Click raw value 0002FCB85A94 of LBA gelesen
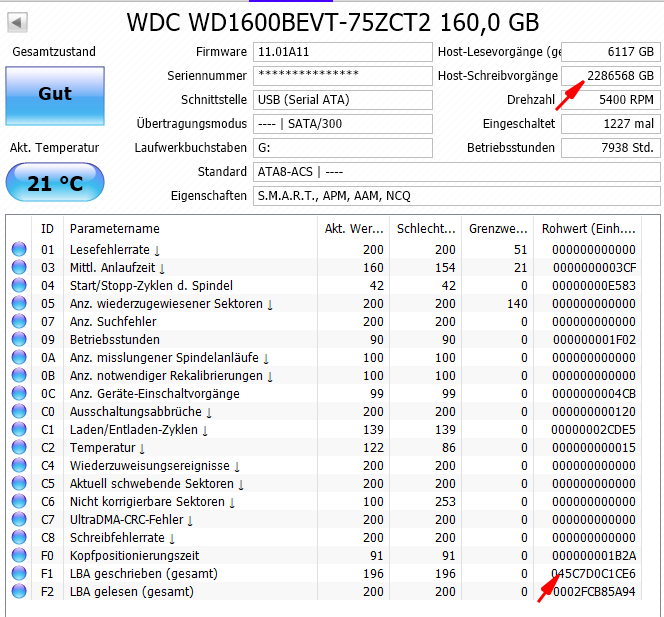664x617 pixels. (594, 592)
